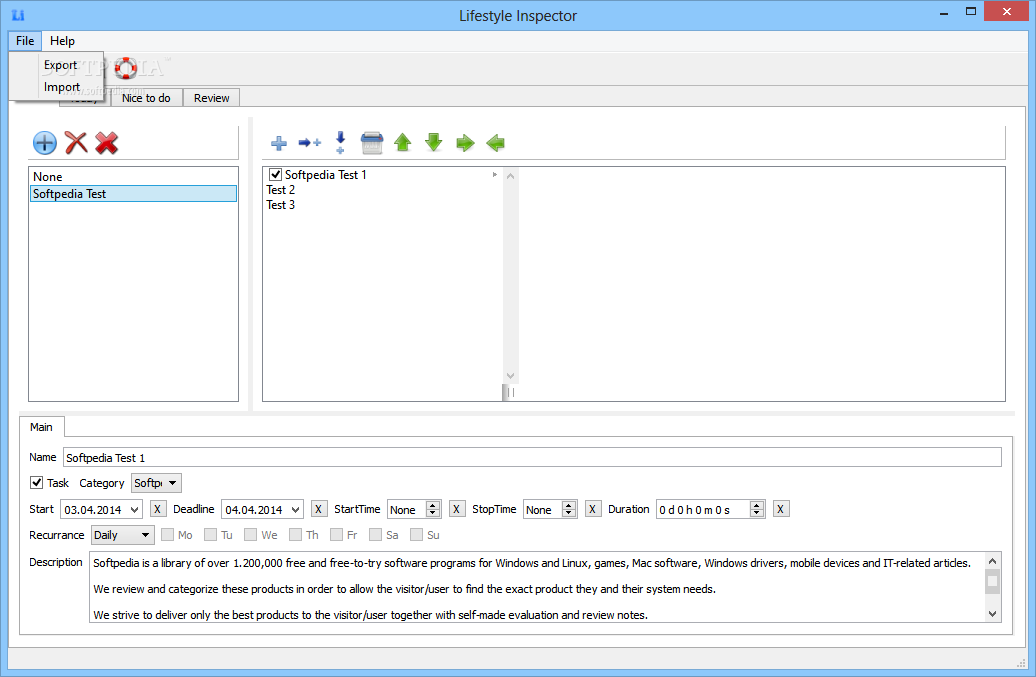Switch to the Review tab
1036x677 pixels.
[211, 98]
